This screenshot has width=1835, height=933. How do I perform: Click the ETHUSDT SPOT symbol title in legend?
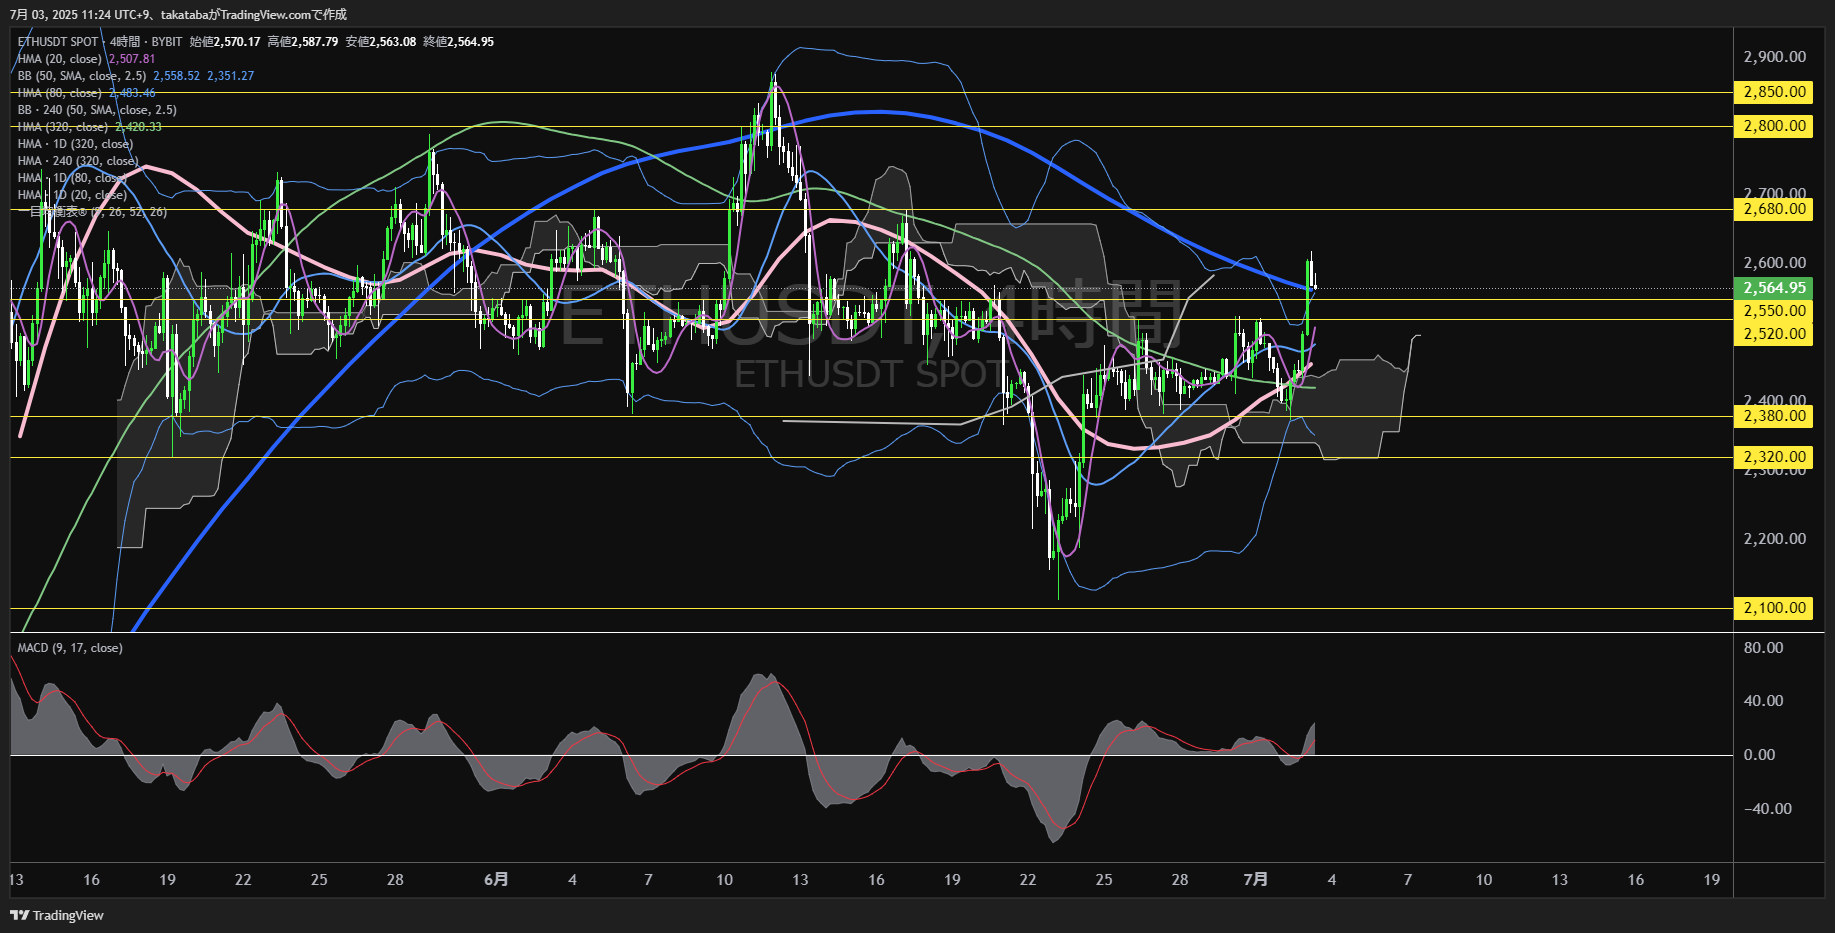pyautogui.click(x=58, y=42)
